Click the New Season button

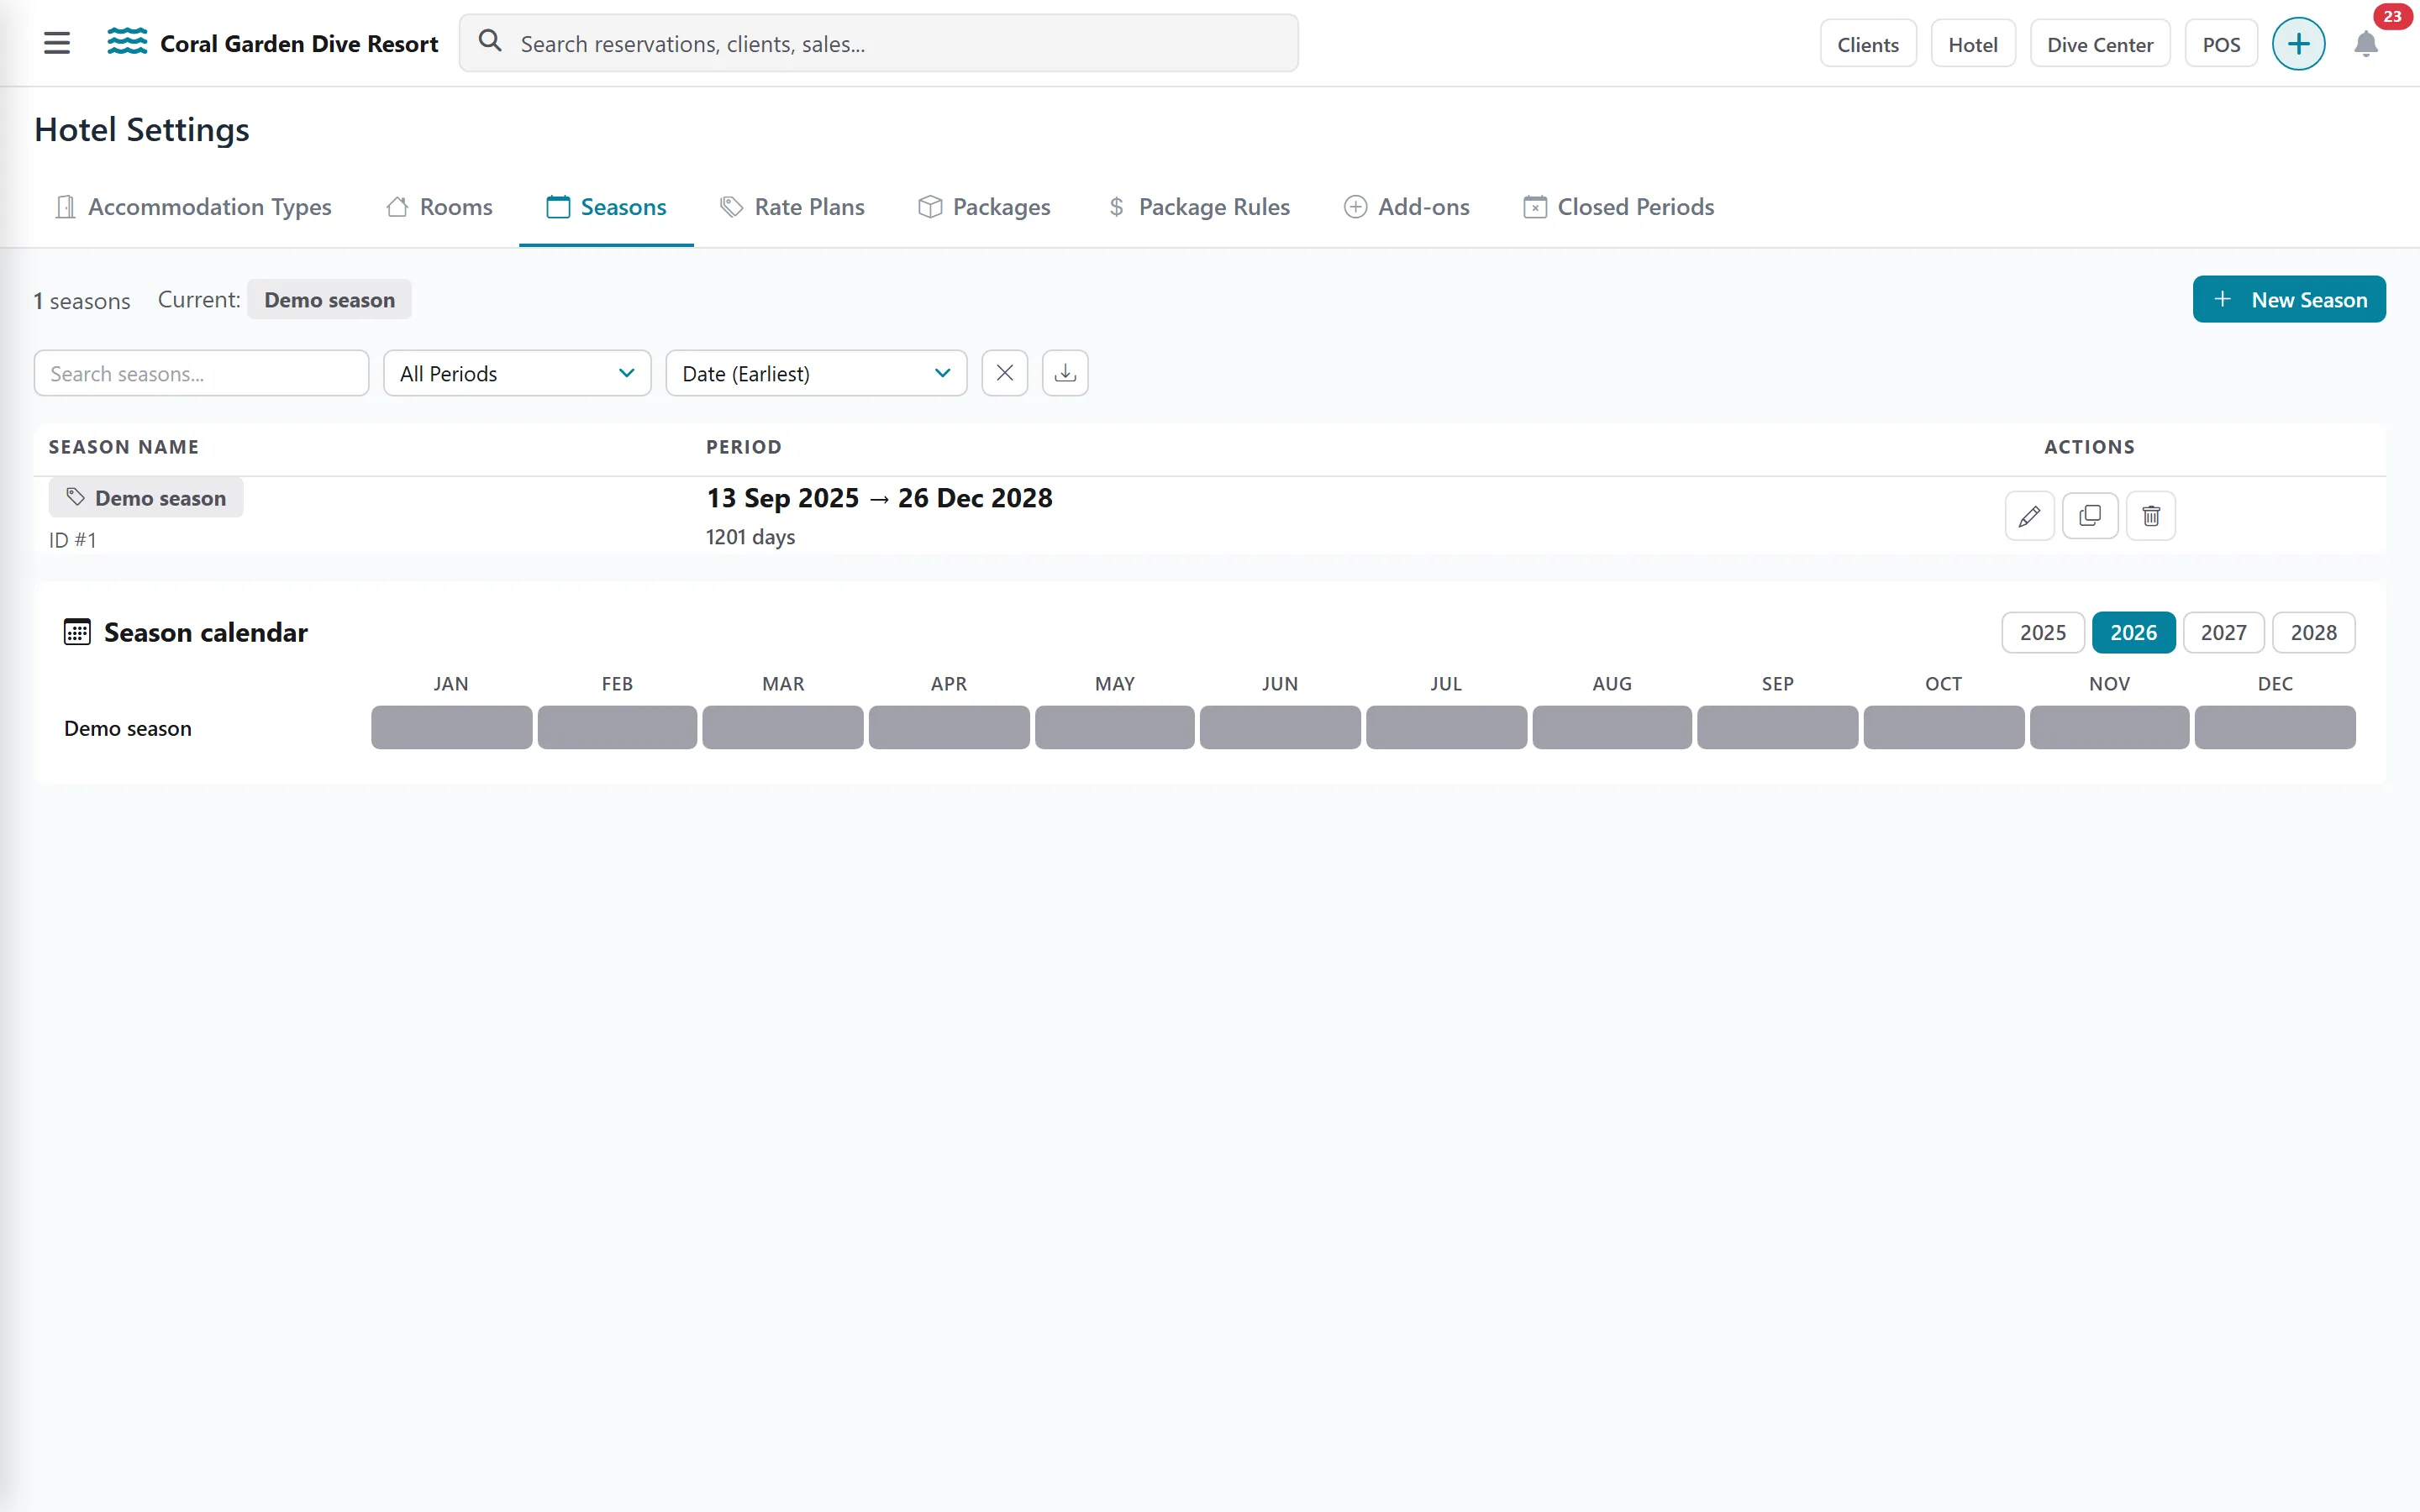tap(2289, 299)
